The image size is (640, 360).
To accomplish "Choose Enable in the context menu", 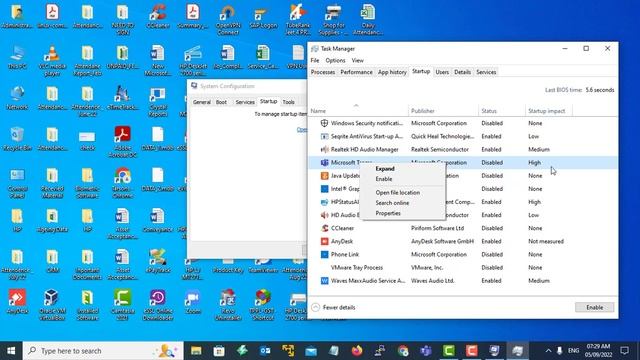I will [x=384, y=179].
